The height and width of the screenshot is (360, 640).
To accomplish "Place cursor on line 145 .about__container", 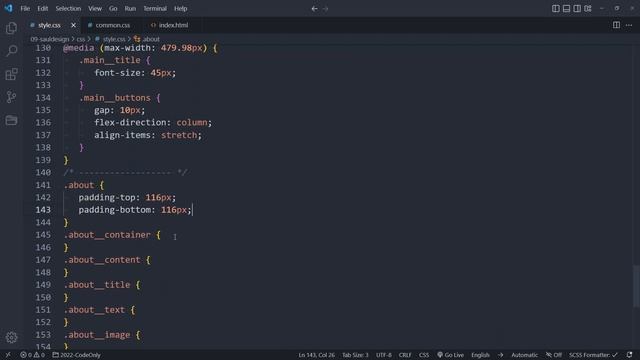I will tap(112, 235).
